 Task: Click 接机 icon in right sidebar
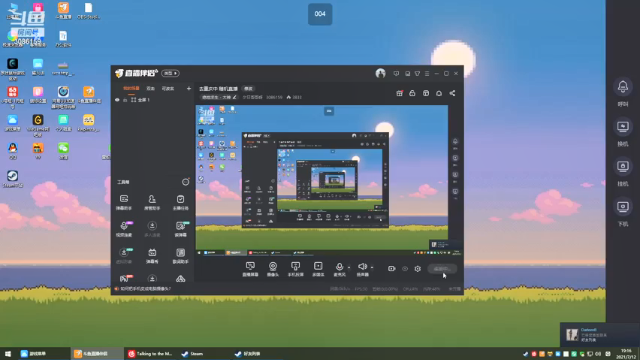coord(623,127)
